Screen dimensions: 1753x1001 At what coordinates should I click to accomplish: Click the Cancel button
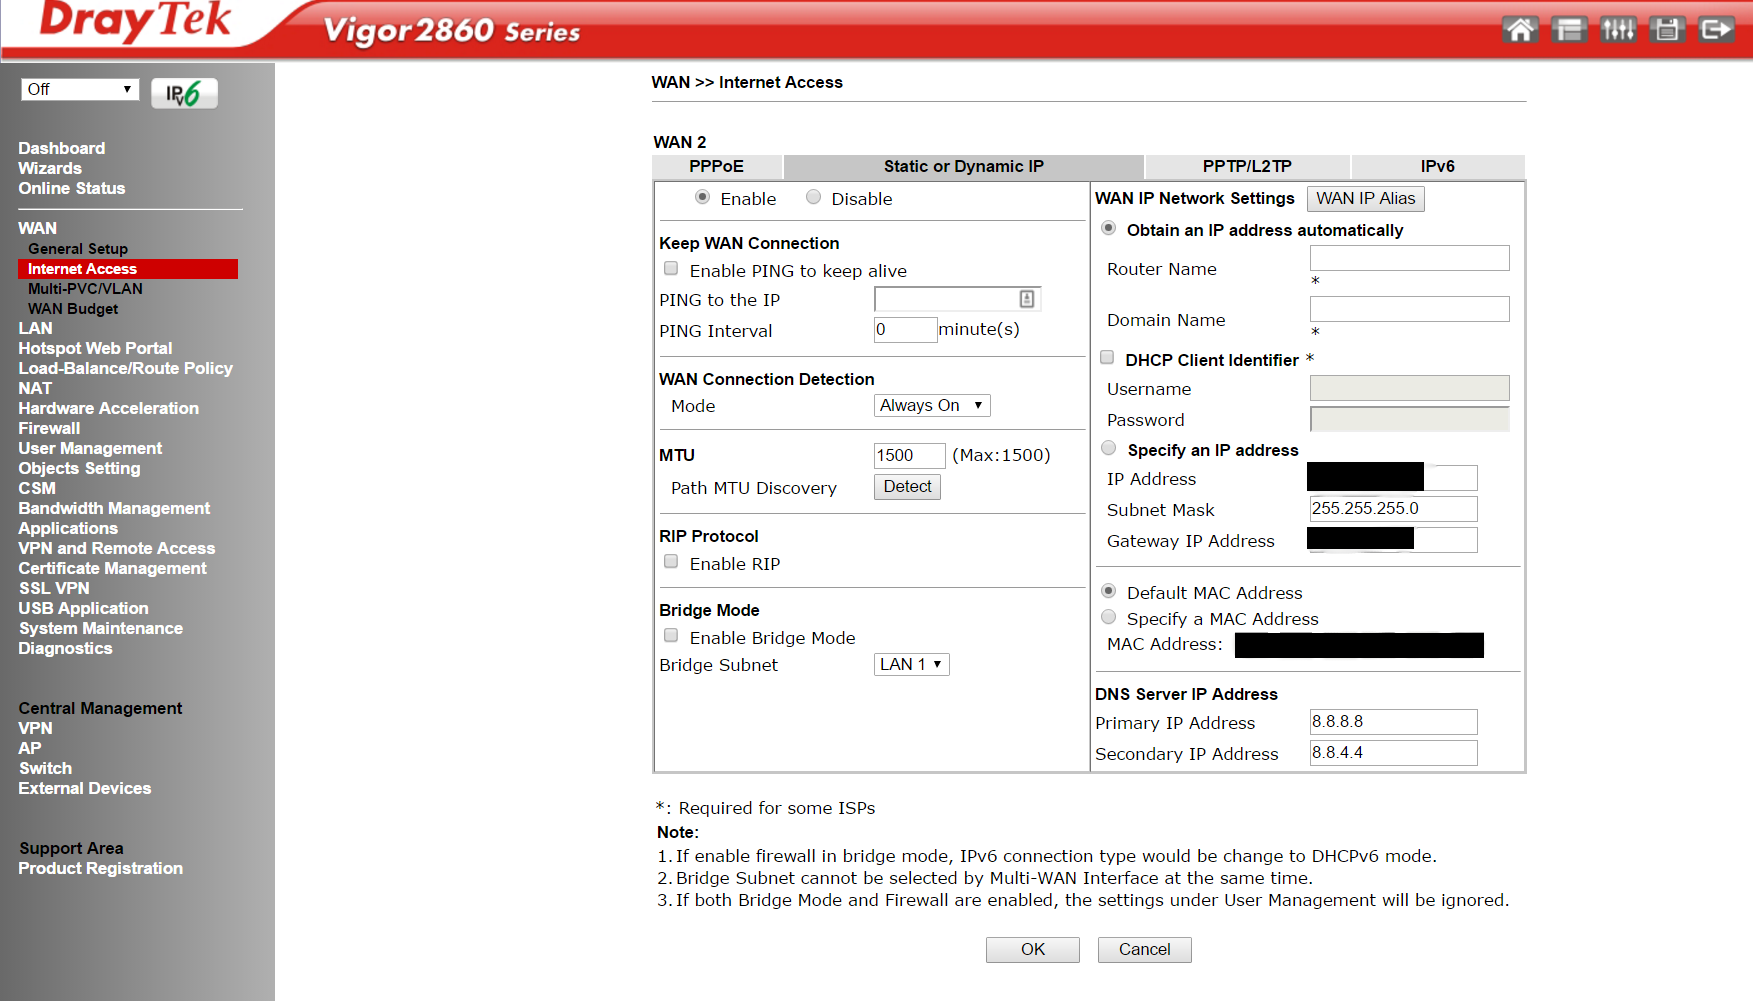[1144, 949]
